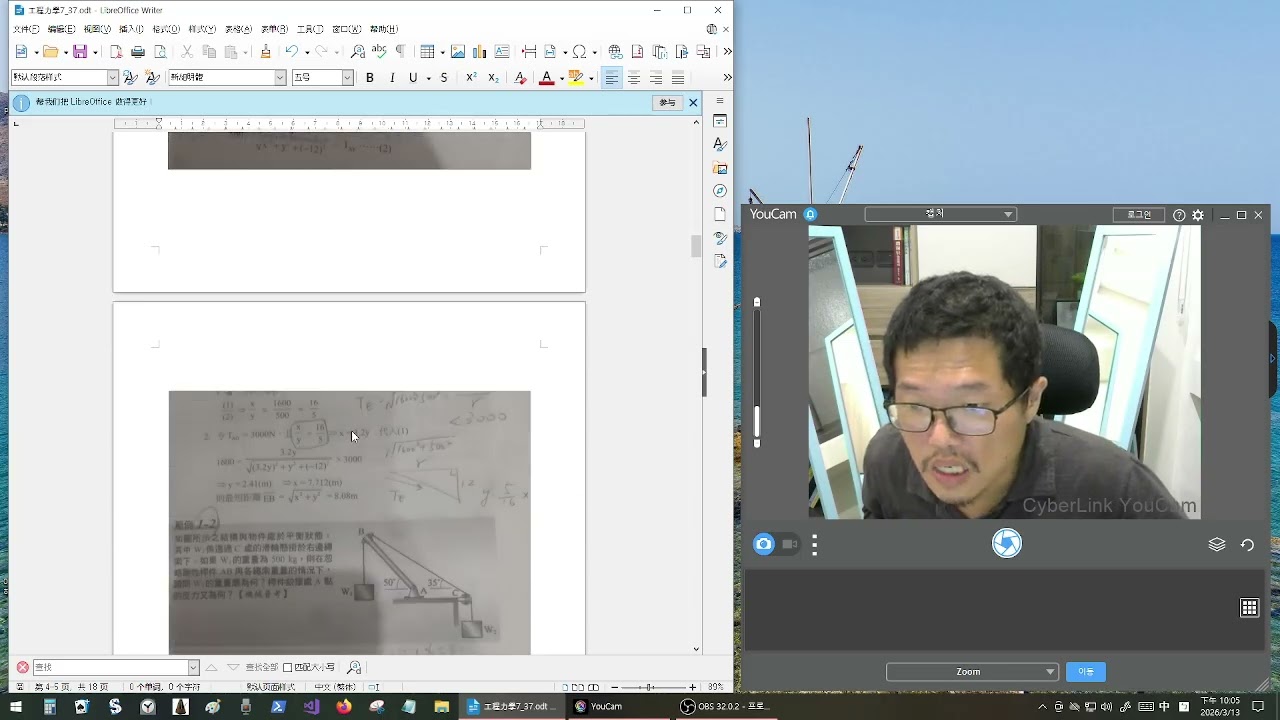Viewport: 1280px width, 720px height.
Task: Insert a text box
Action: (x=502, y=52)
